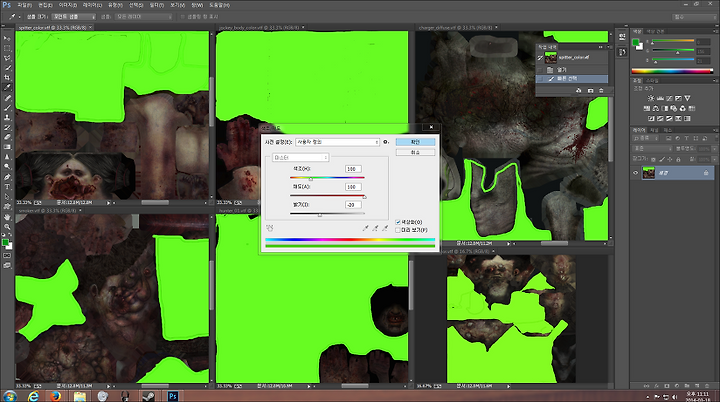Toggle the sample ring checkbox in options bar

click(x=182, y=17)
